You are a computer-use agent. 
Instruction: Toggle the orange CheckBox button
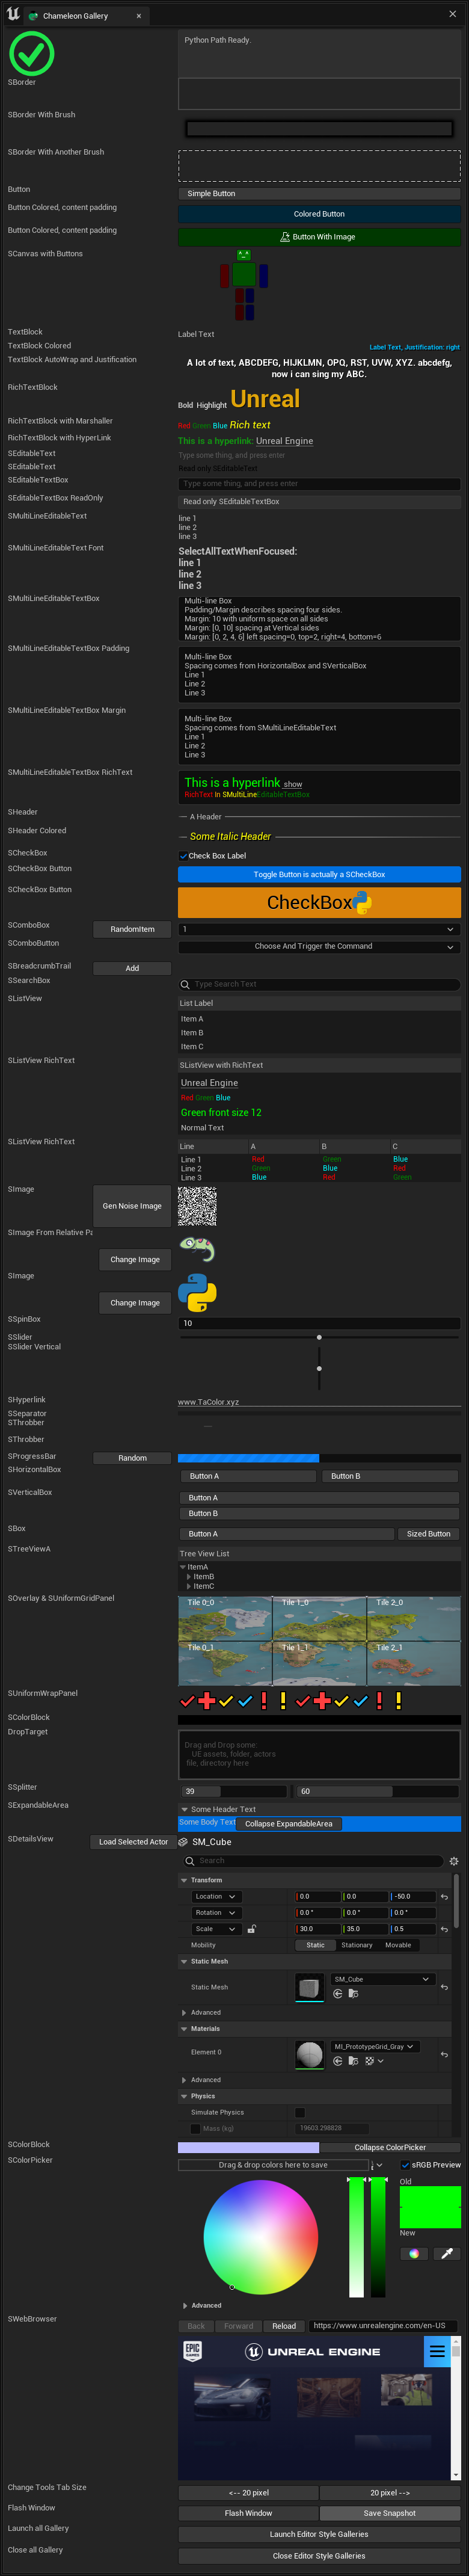coord(319,902)
